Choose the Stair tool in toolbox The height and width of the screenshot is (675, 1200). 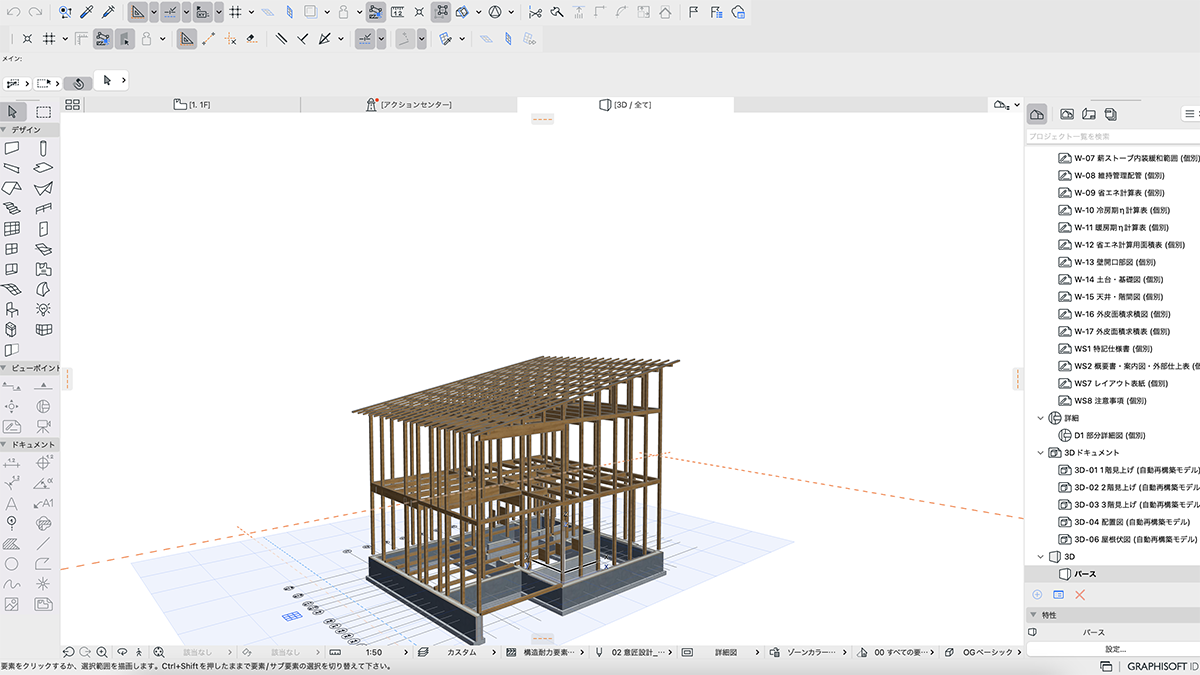pos(12,208)
